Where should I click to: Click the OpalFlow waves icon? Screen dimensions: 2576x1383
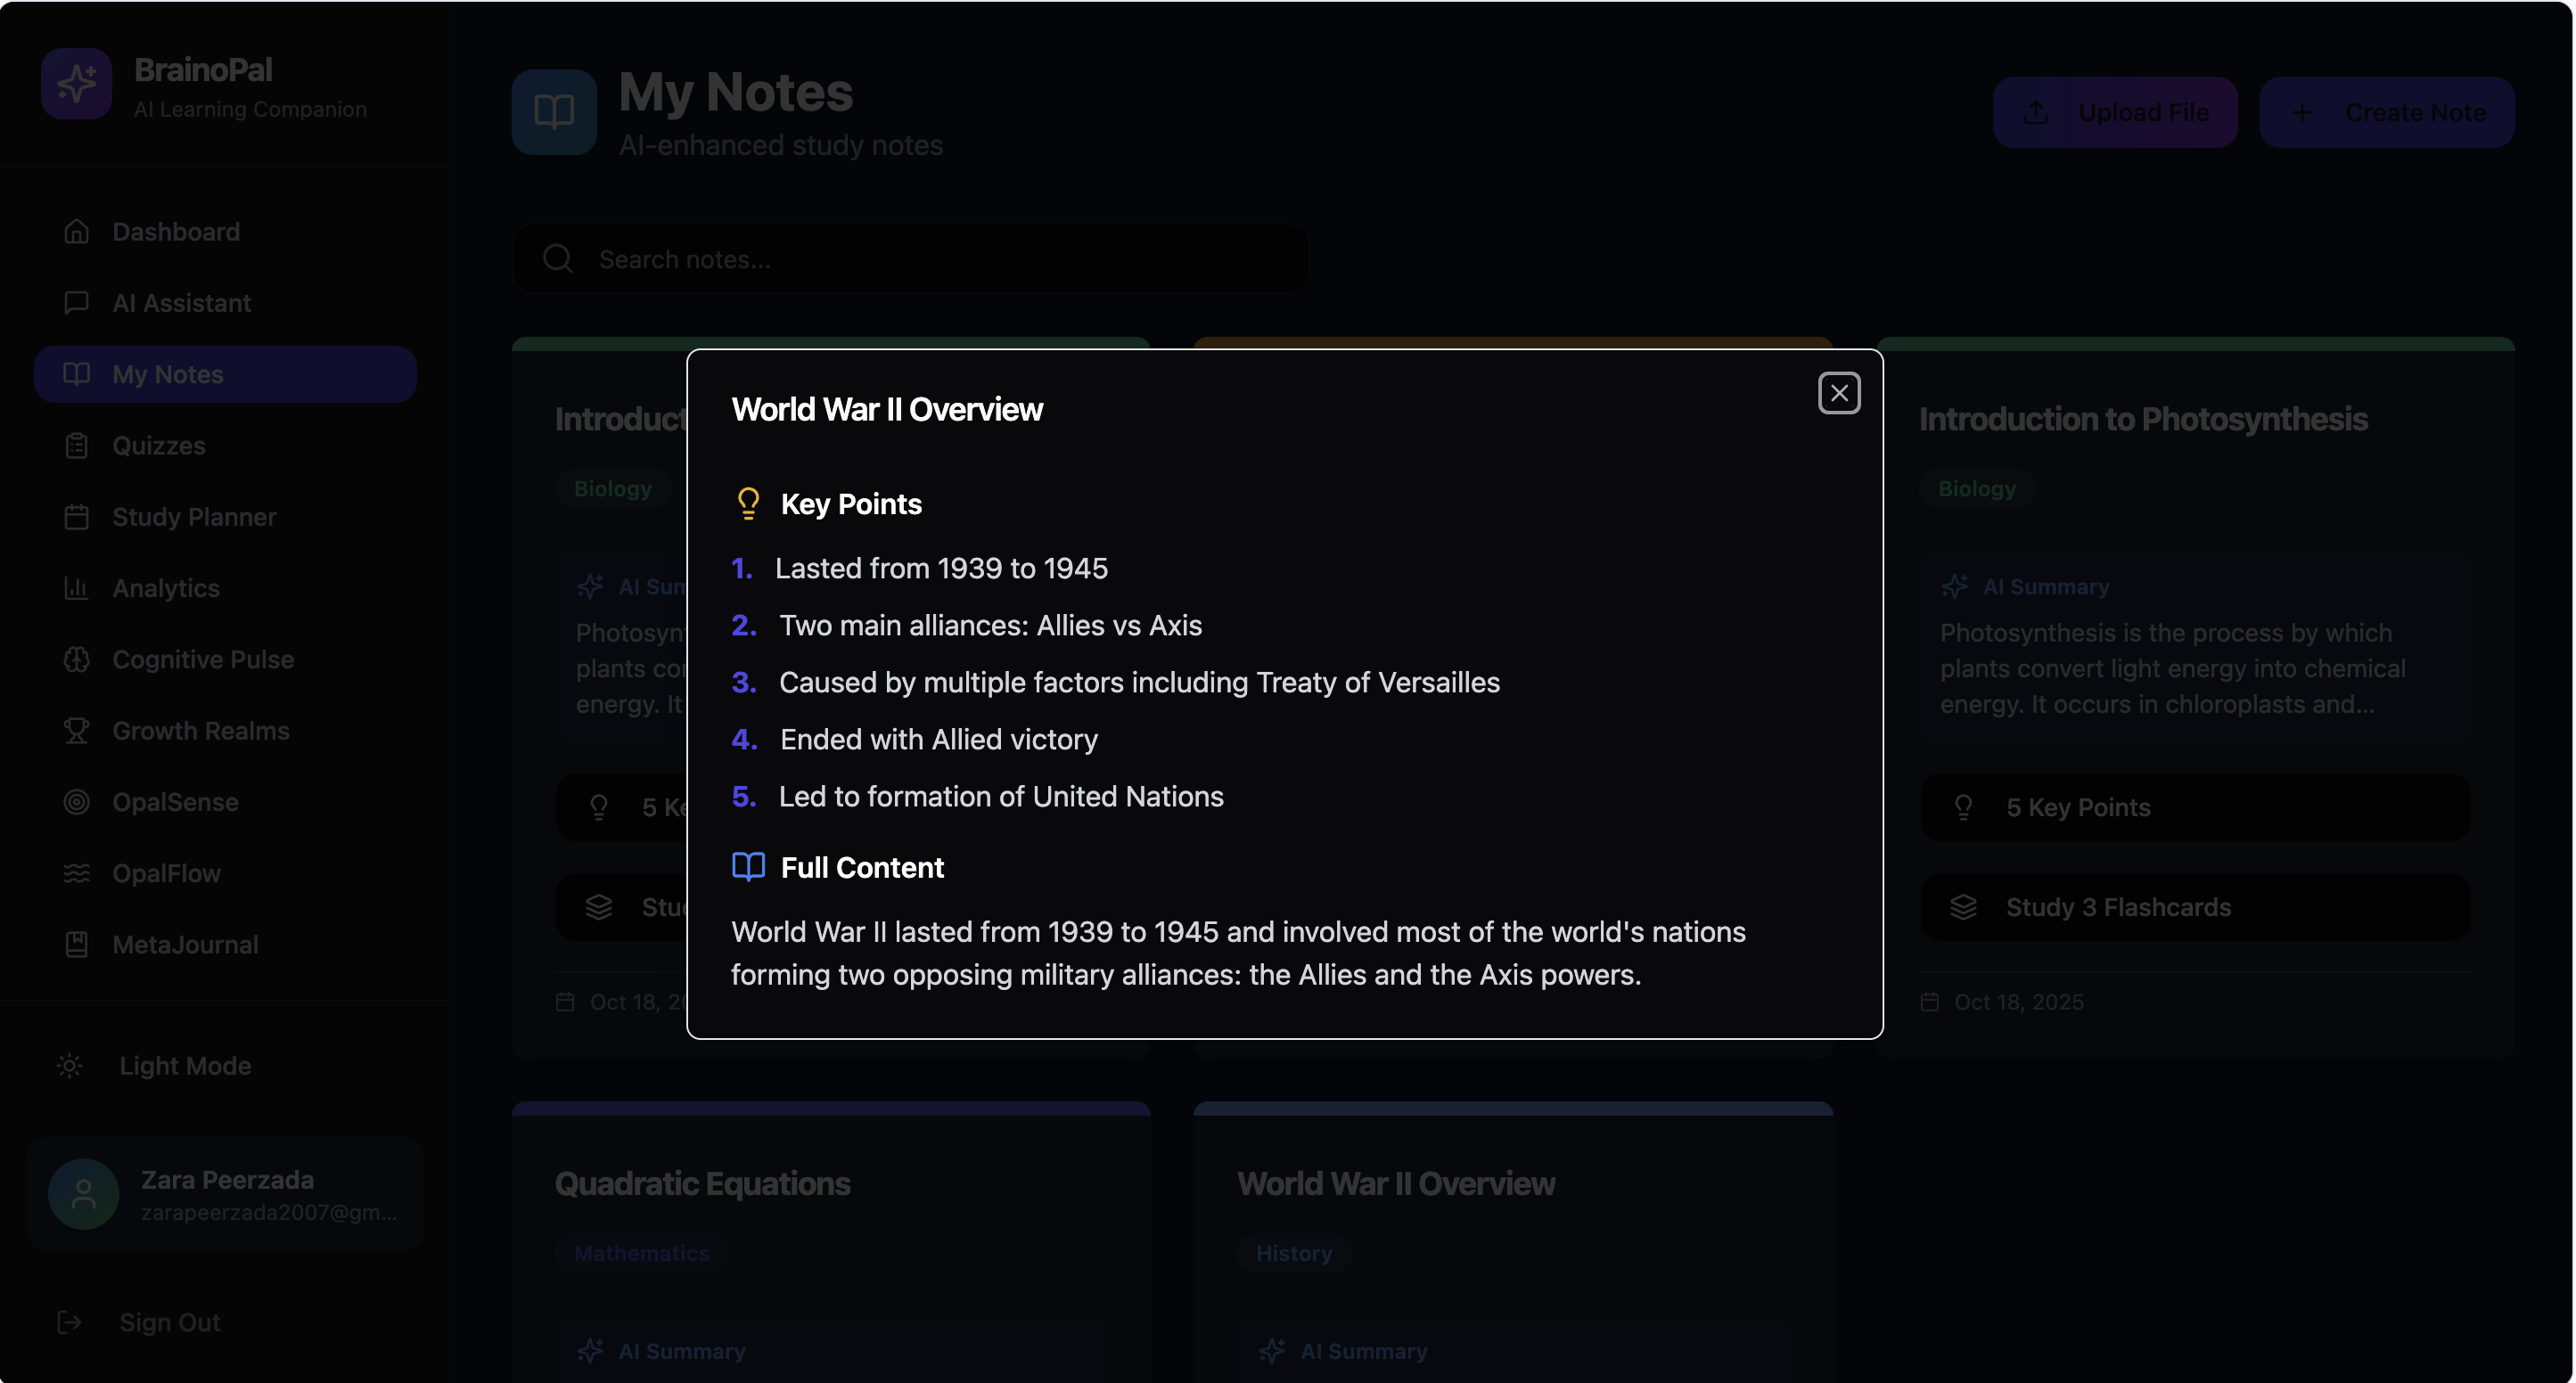(76, 873)
